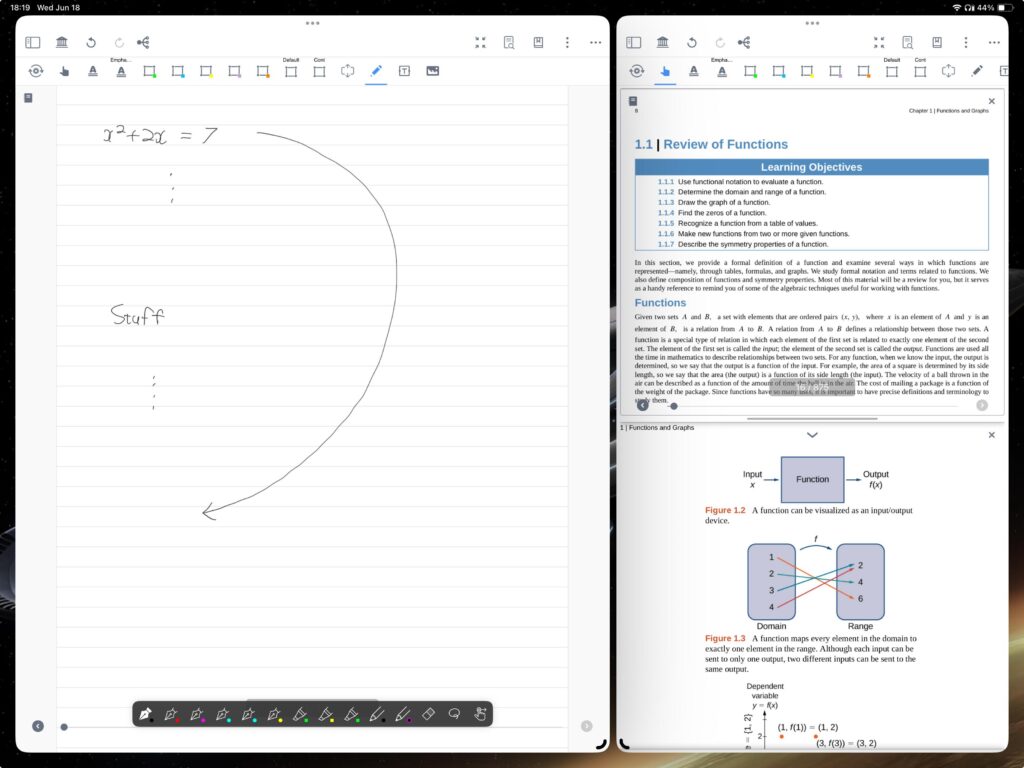Expand the sidebar in the PDF window
Viewport: 1024px width, 768px height.
coord(633,42)
